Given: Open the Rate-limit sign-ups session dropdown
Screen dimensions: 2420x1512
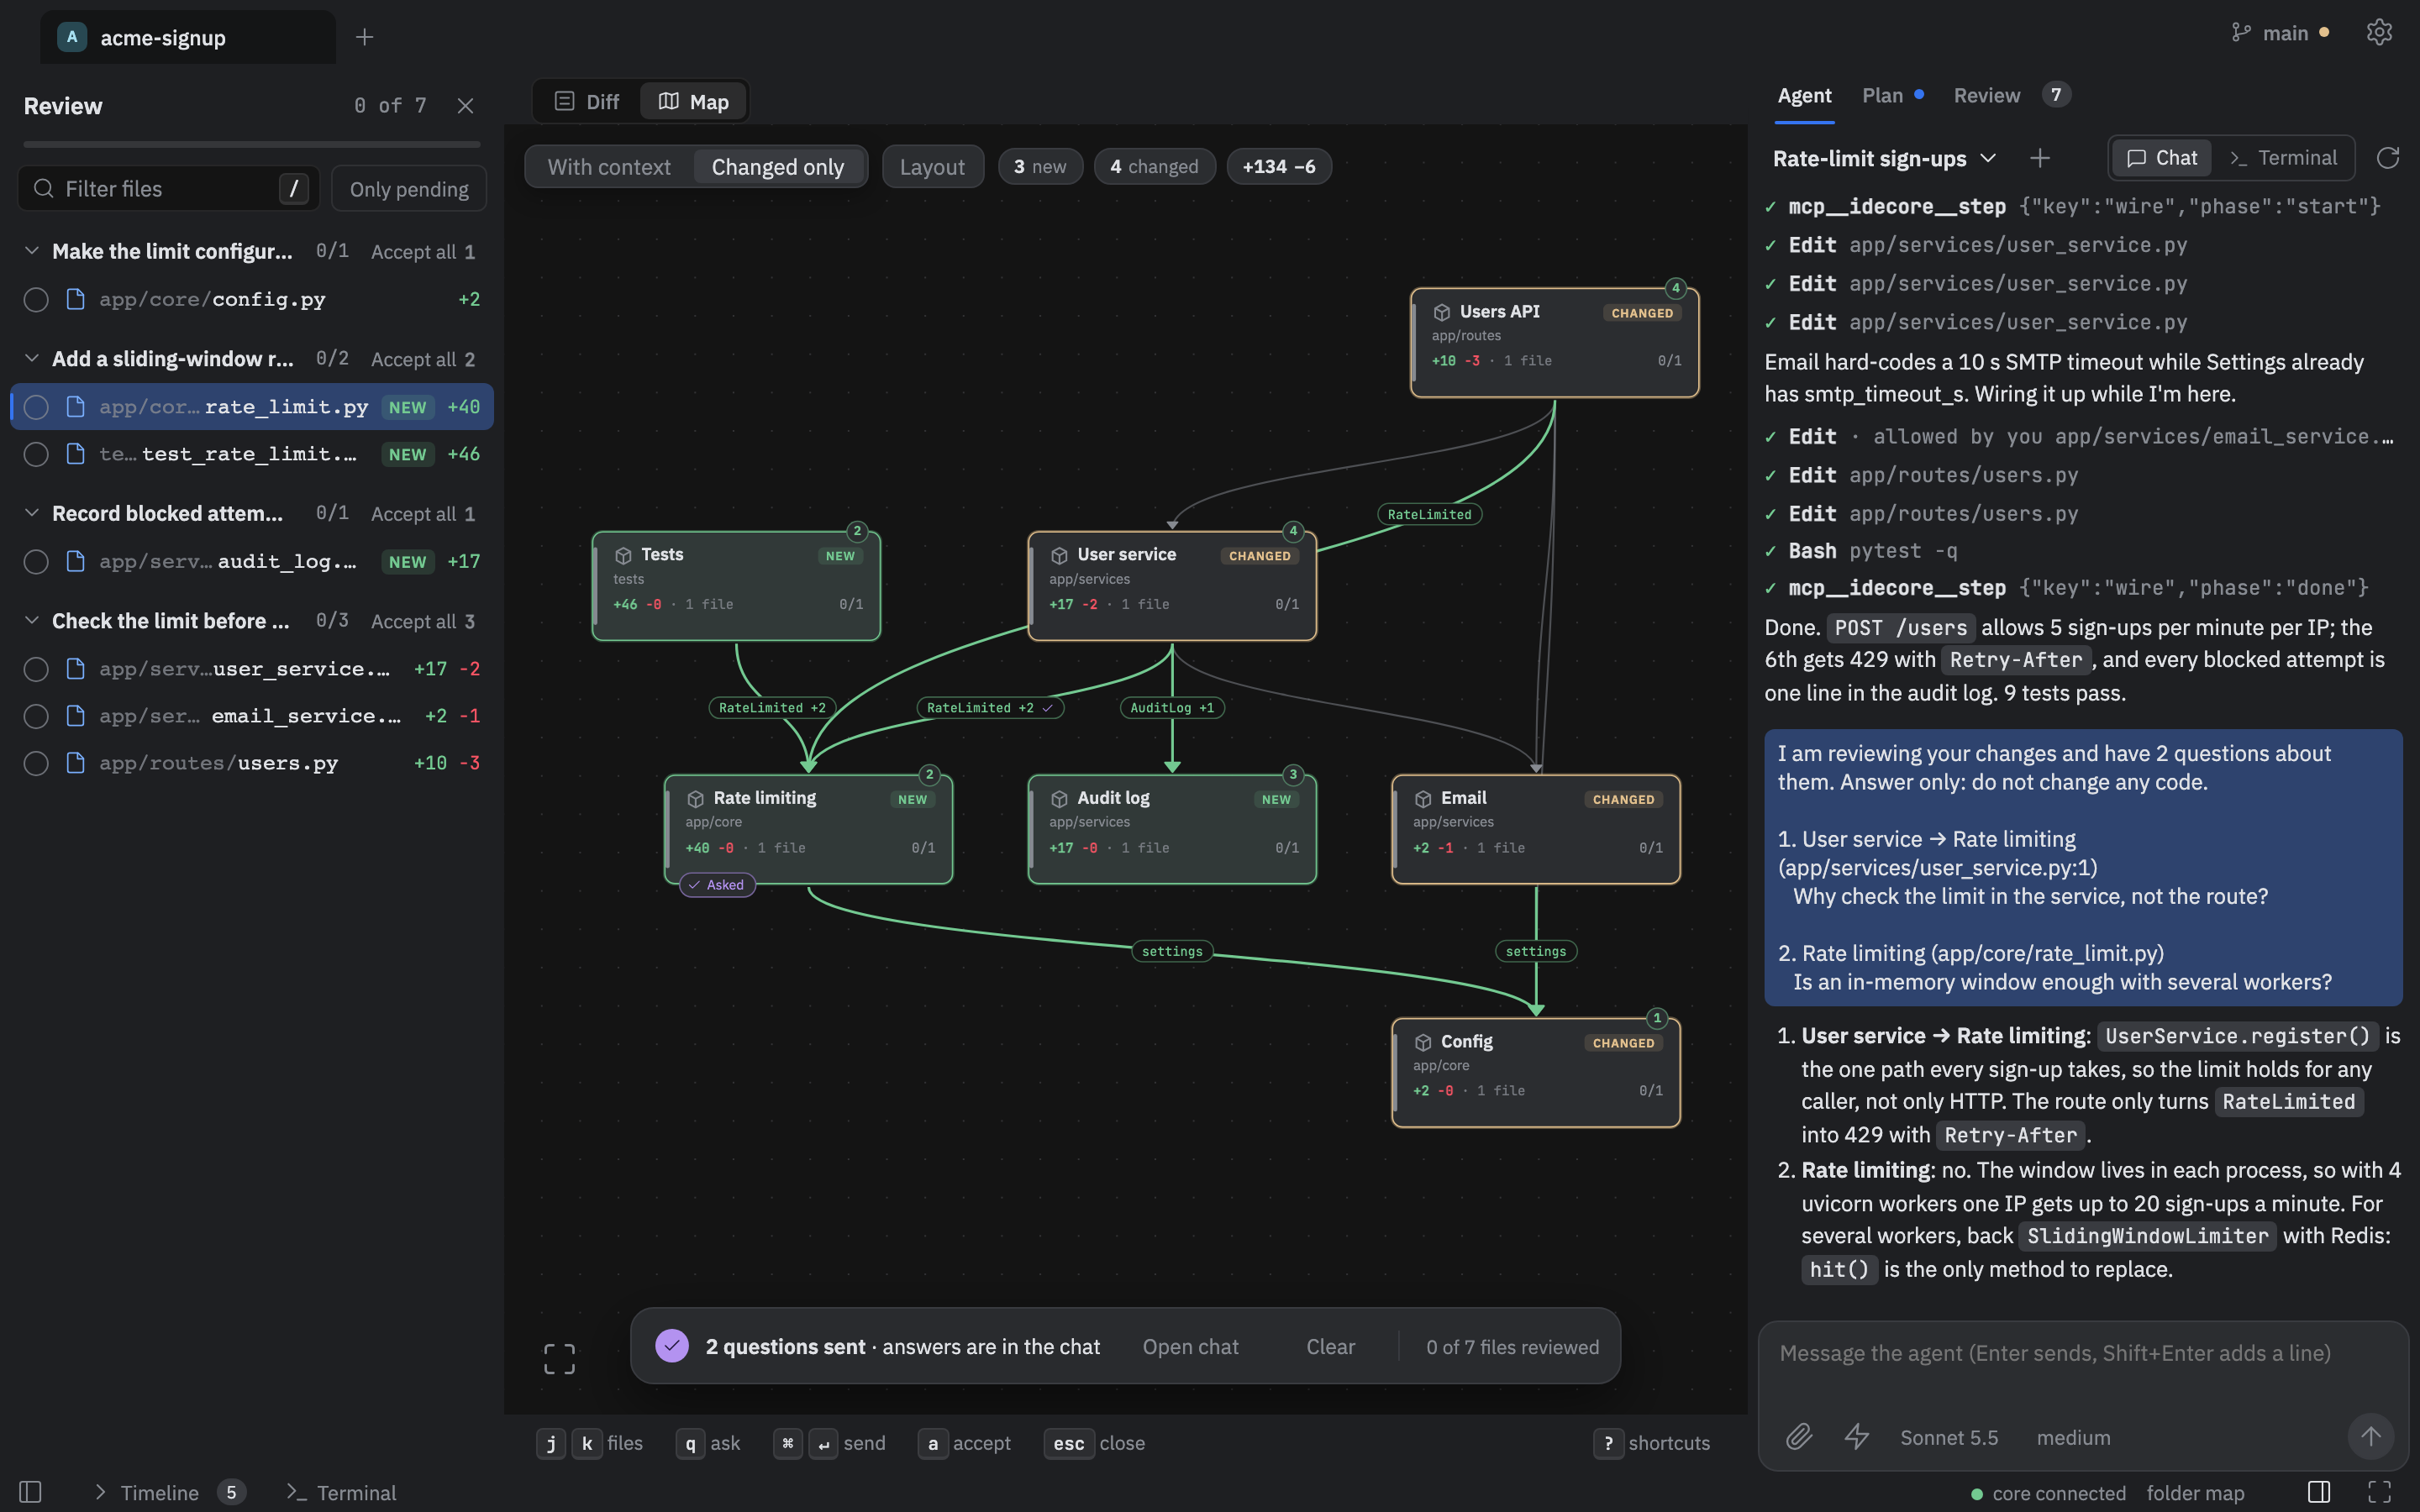Looking at the screenshot, I should click(x=1885, y=158).
